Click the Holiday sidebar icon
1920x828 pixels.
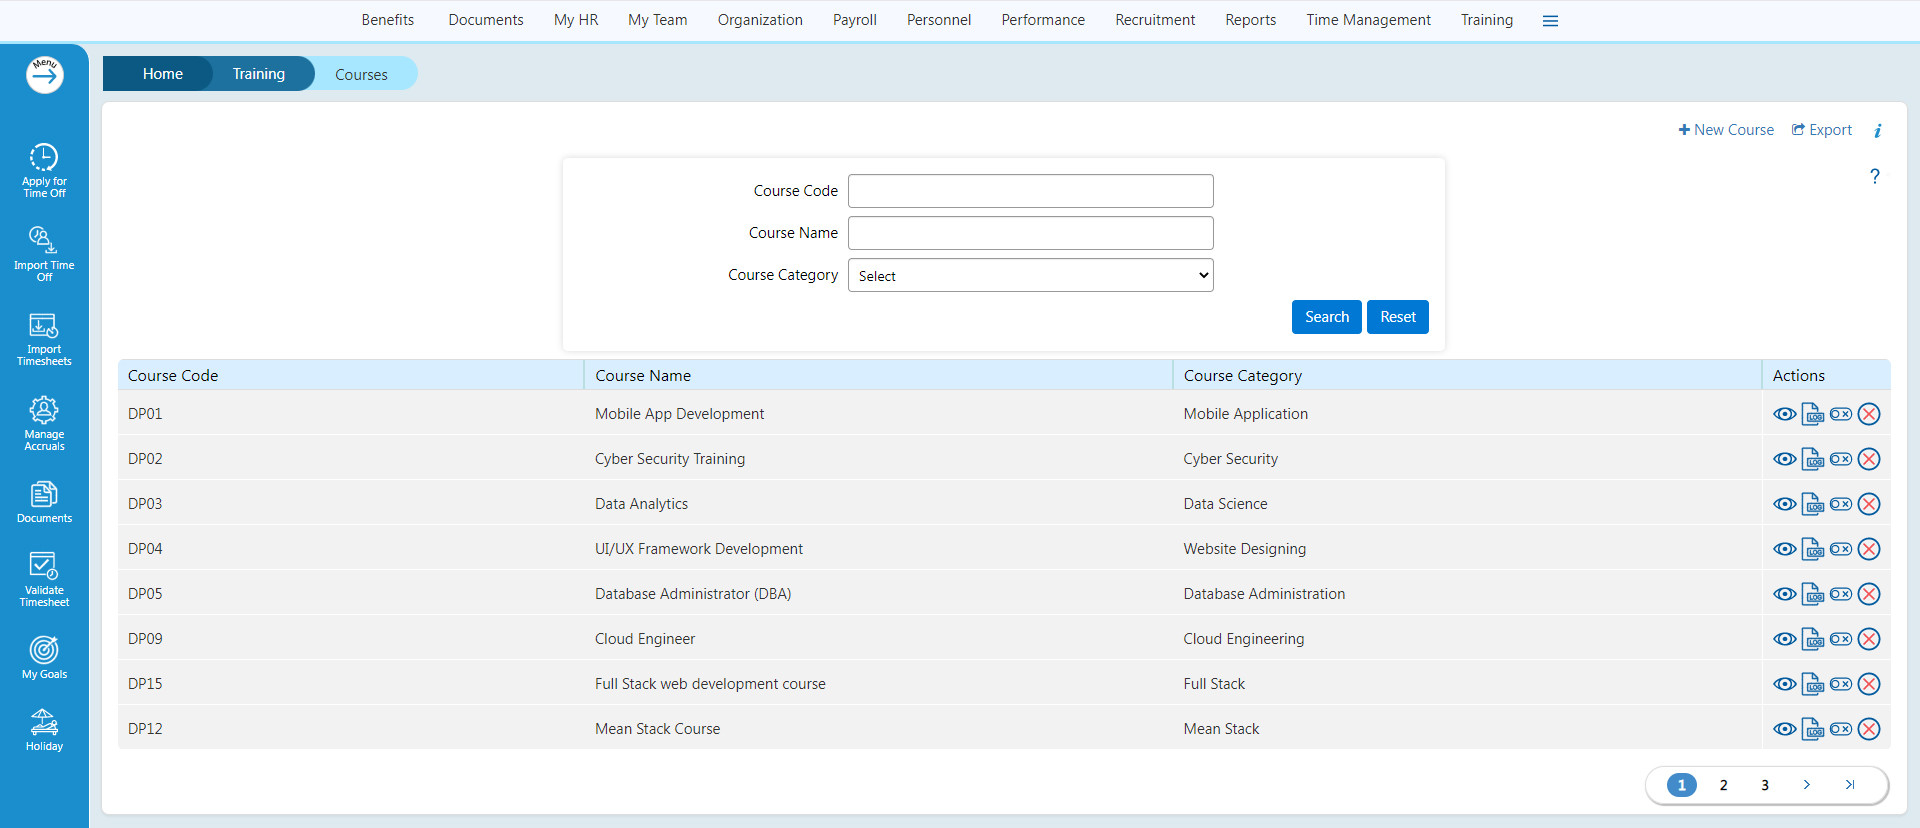click(44, 730)
